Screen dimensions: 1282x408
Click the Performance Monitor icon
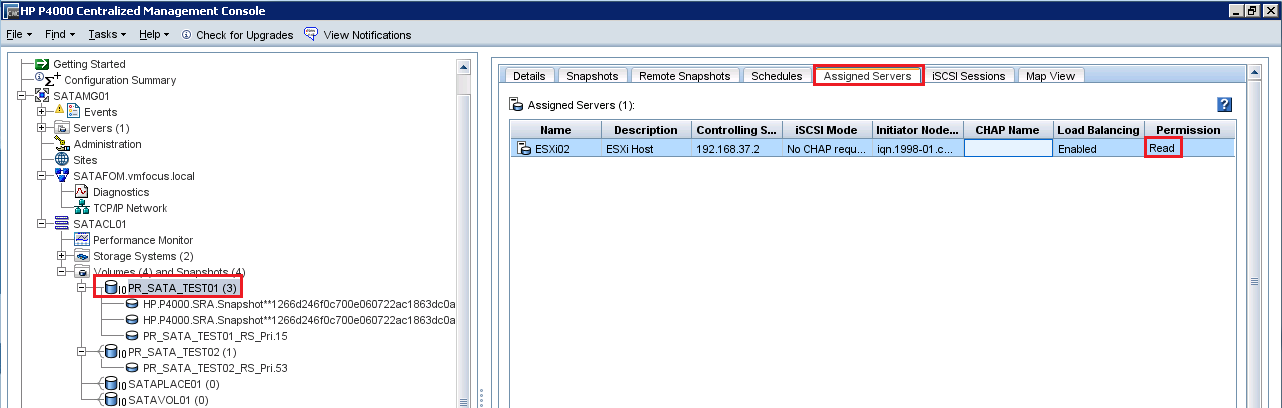[82, 240]
